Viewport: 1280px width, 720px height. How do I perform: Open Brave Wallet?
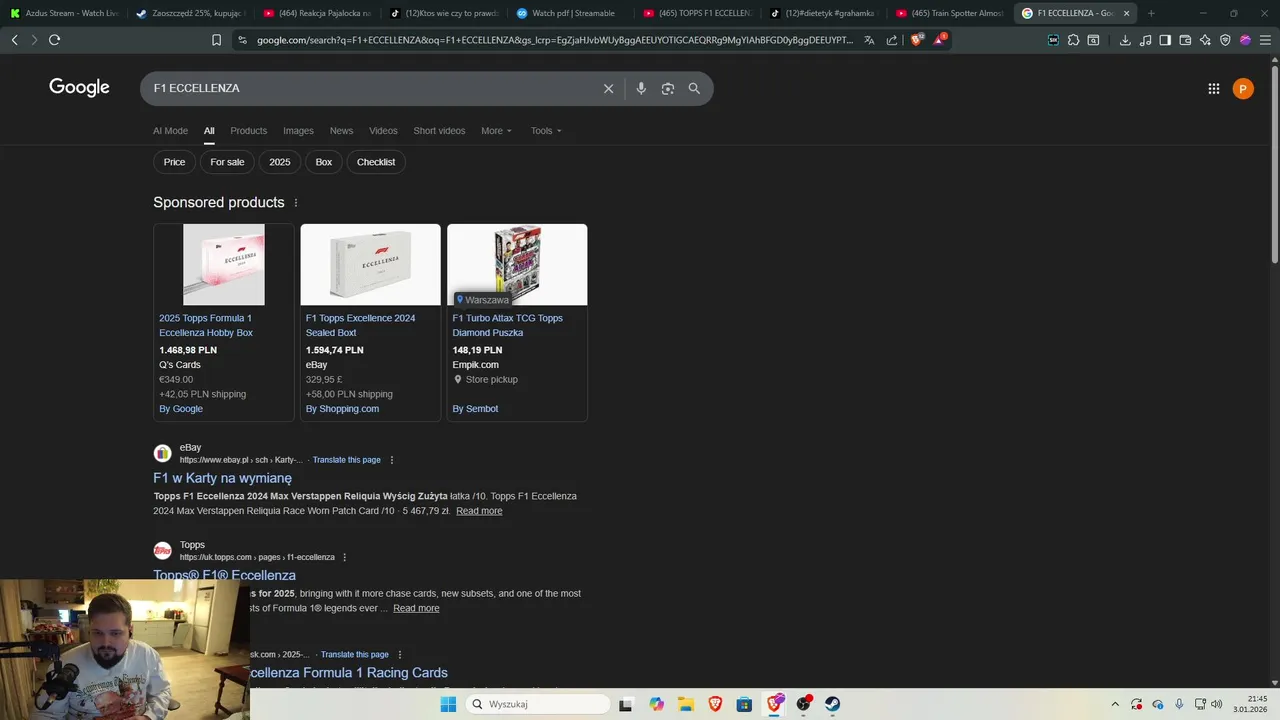click(x=1185, y=40)
